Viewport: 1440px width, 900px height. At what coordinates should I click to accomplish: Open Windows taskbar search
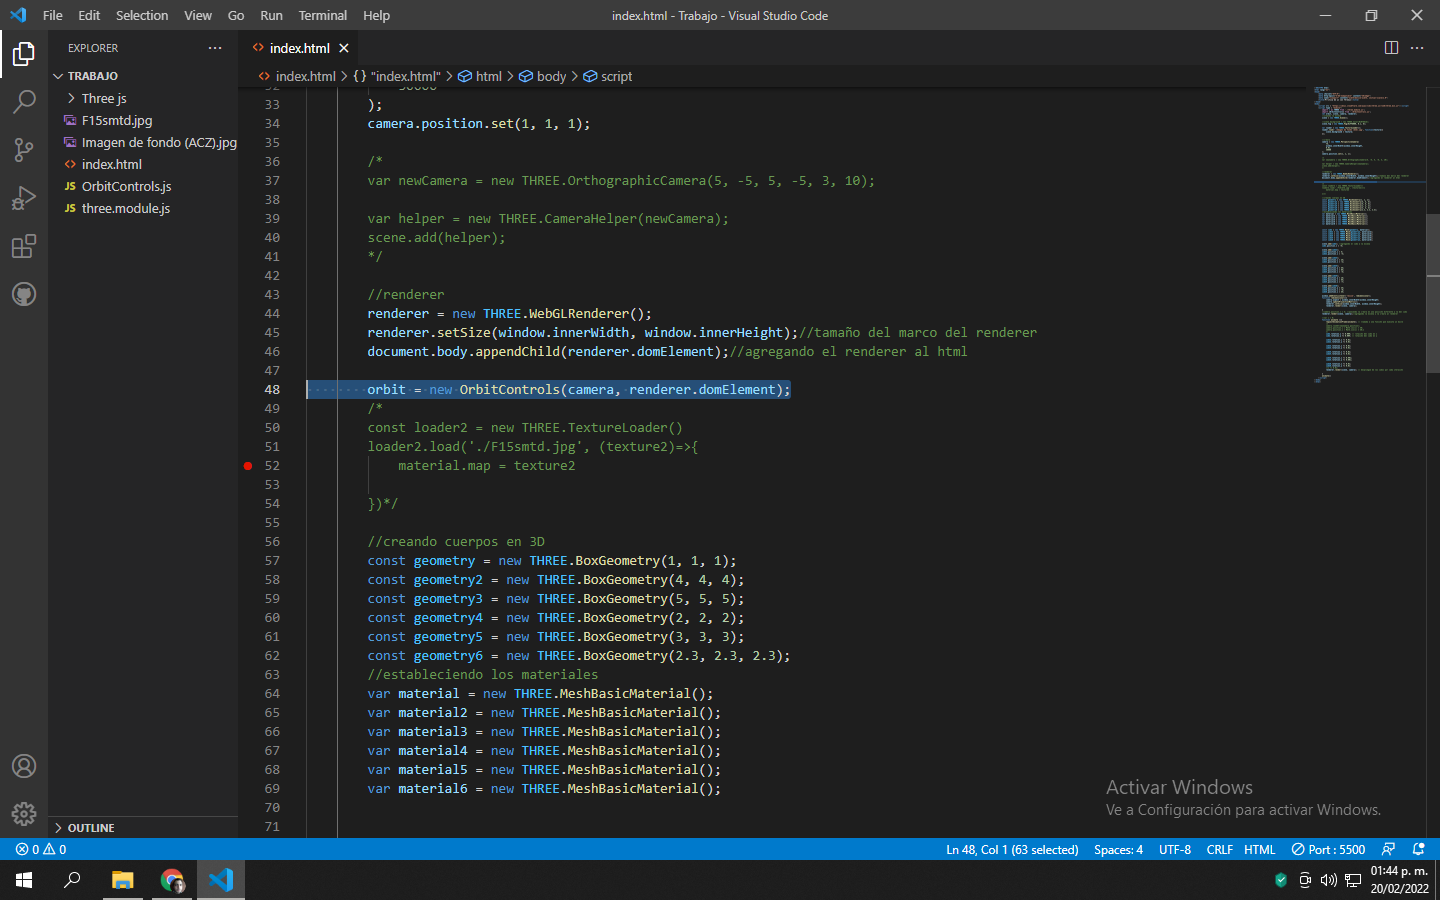[72, 880]
